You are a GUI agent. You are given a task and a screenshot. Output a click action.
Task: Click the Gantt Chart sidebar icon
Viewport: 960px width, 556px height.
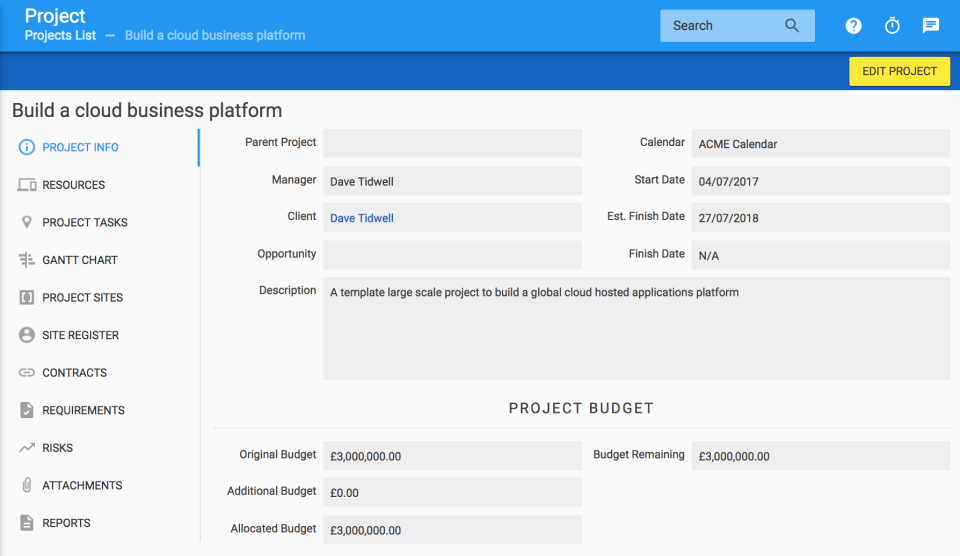tap(27, 260)
